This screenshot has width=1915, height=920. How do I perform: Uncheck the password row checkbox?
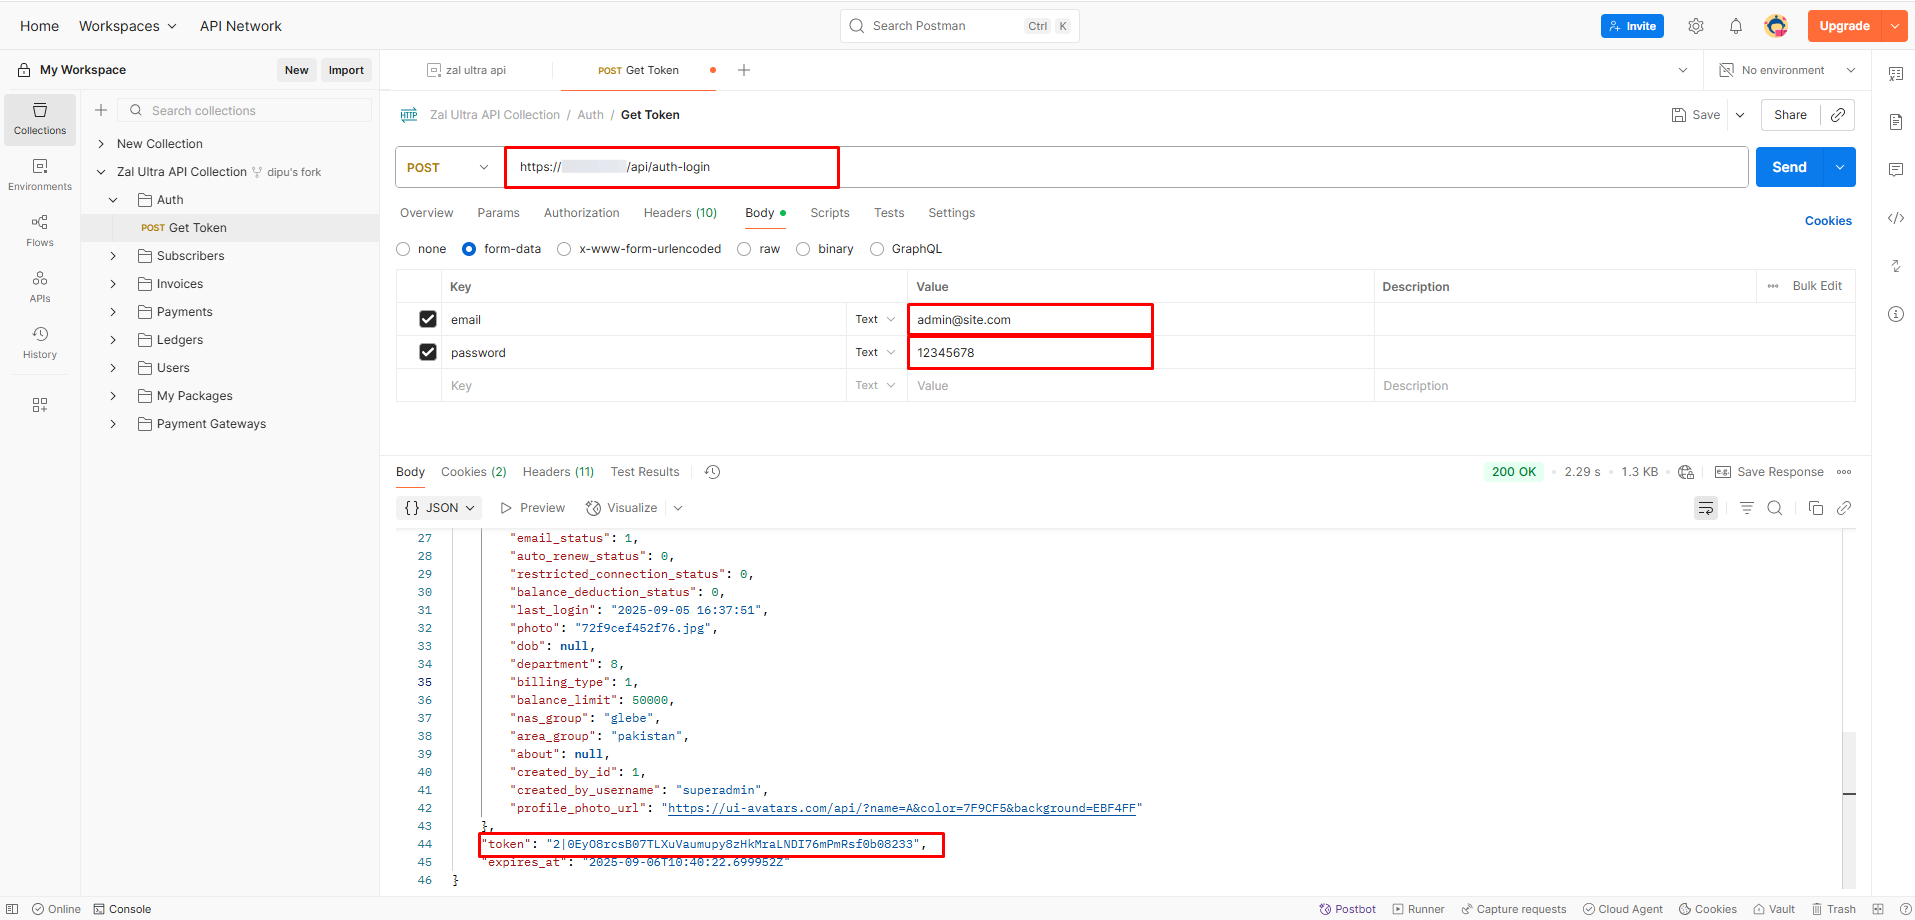tap(428, 352)
